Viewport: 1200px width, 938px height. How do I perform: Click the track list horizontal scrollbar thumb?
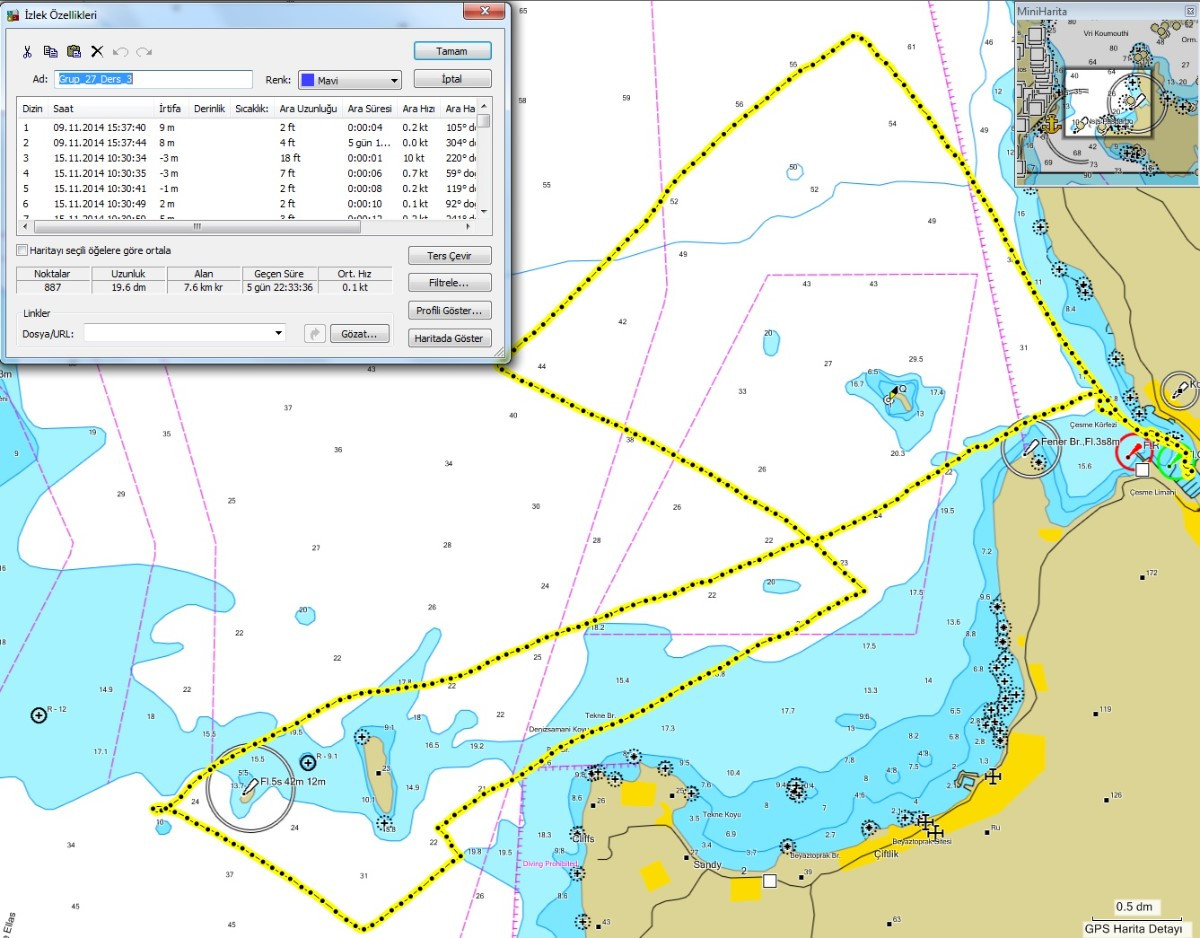click(196, 226)
